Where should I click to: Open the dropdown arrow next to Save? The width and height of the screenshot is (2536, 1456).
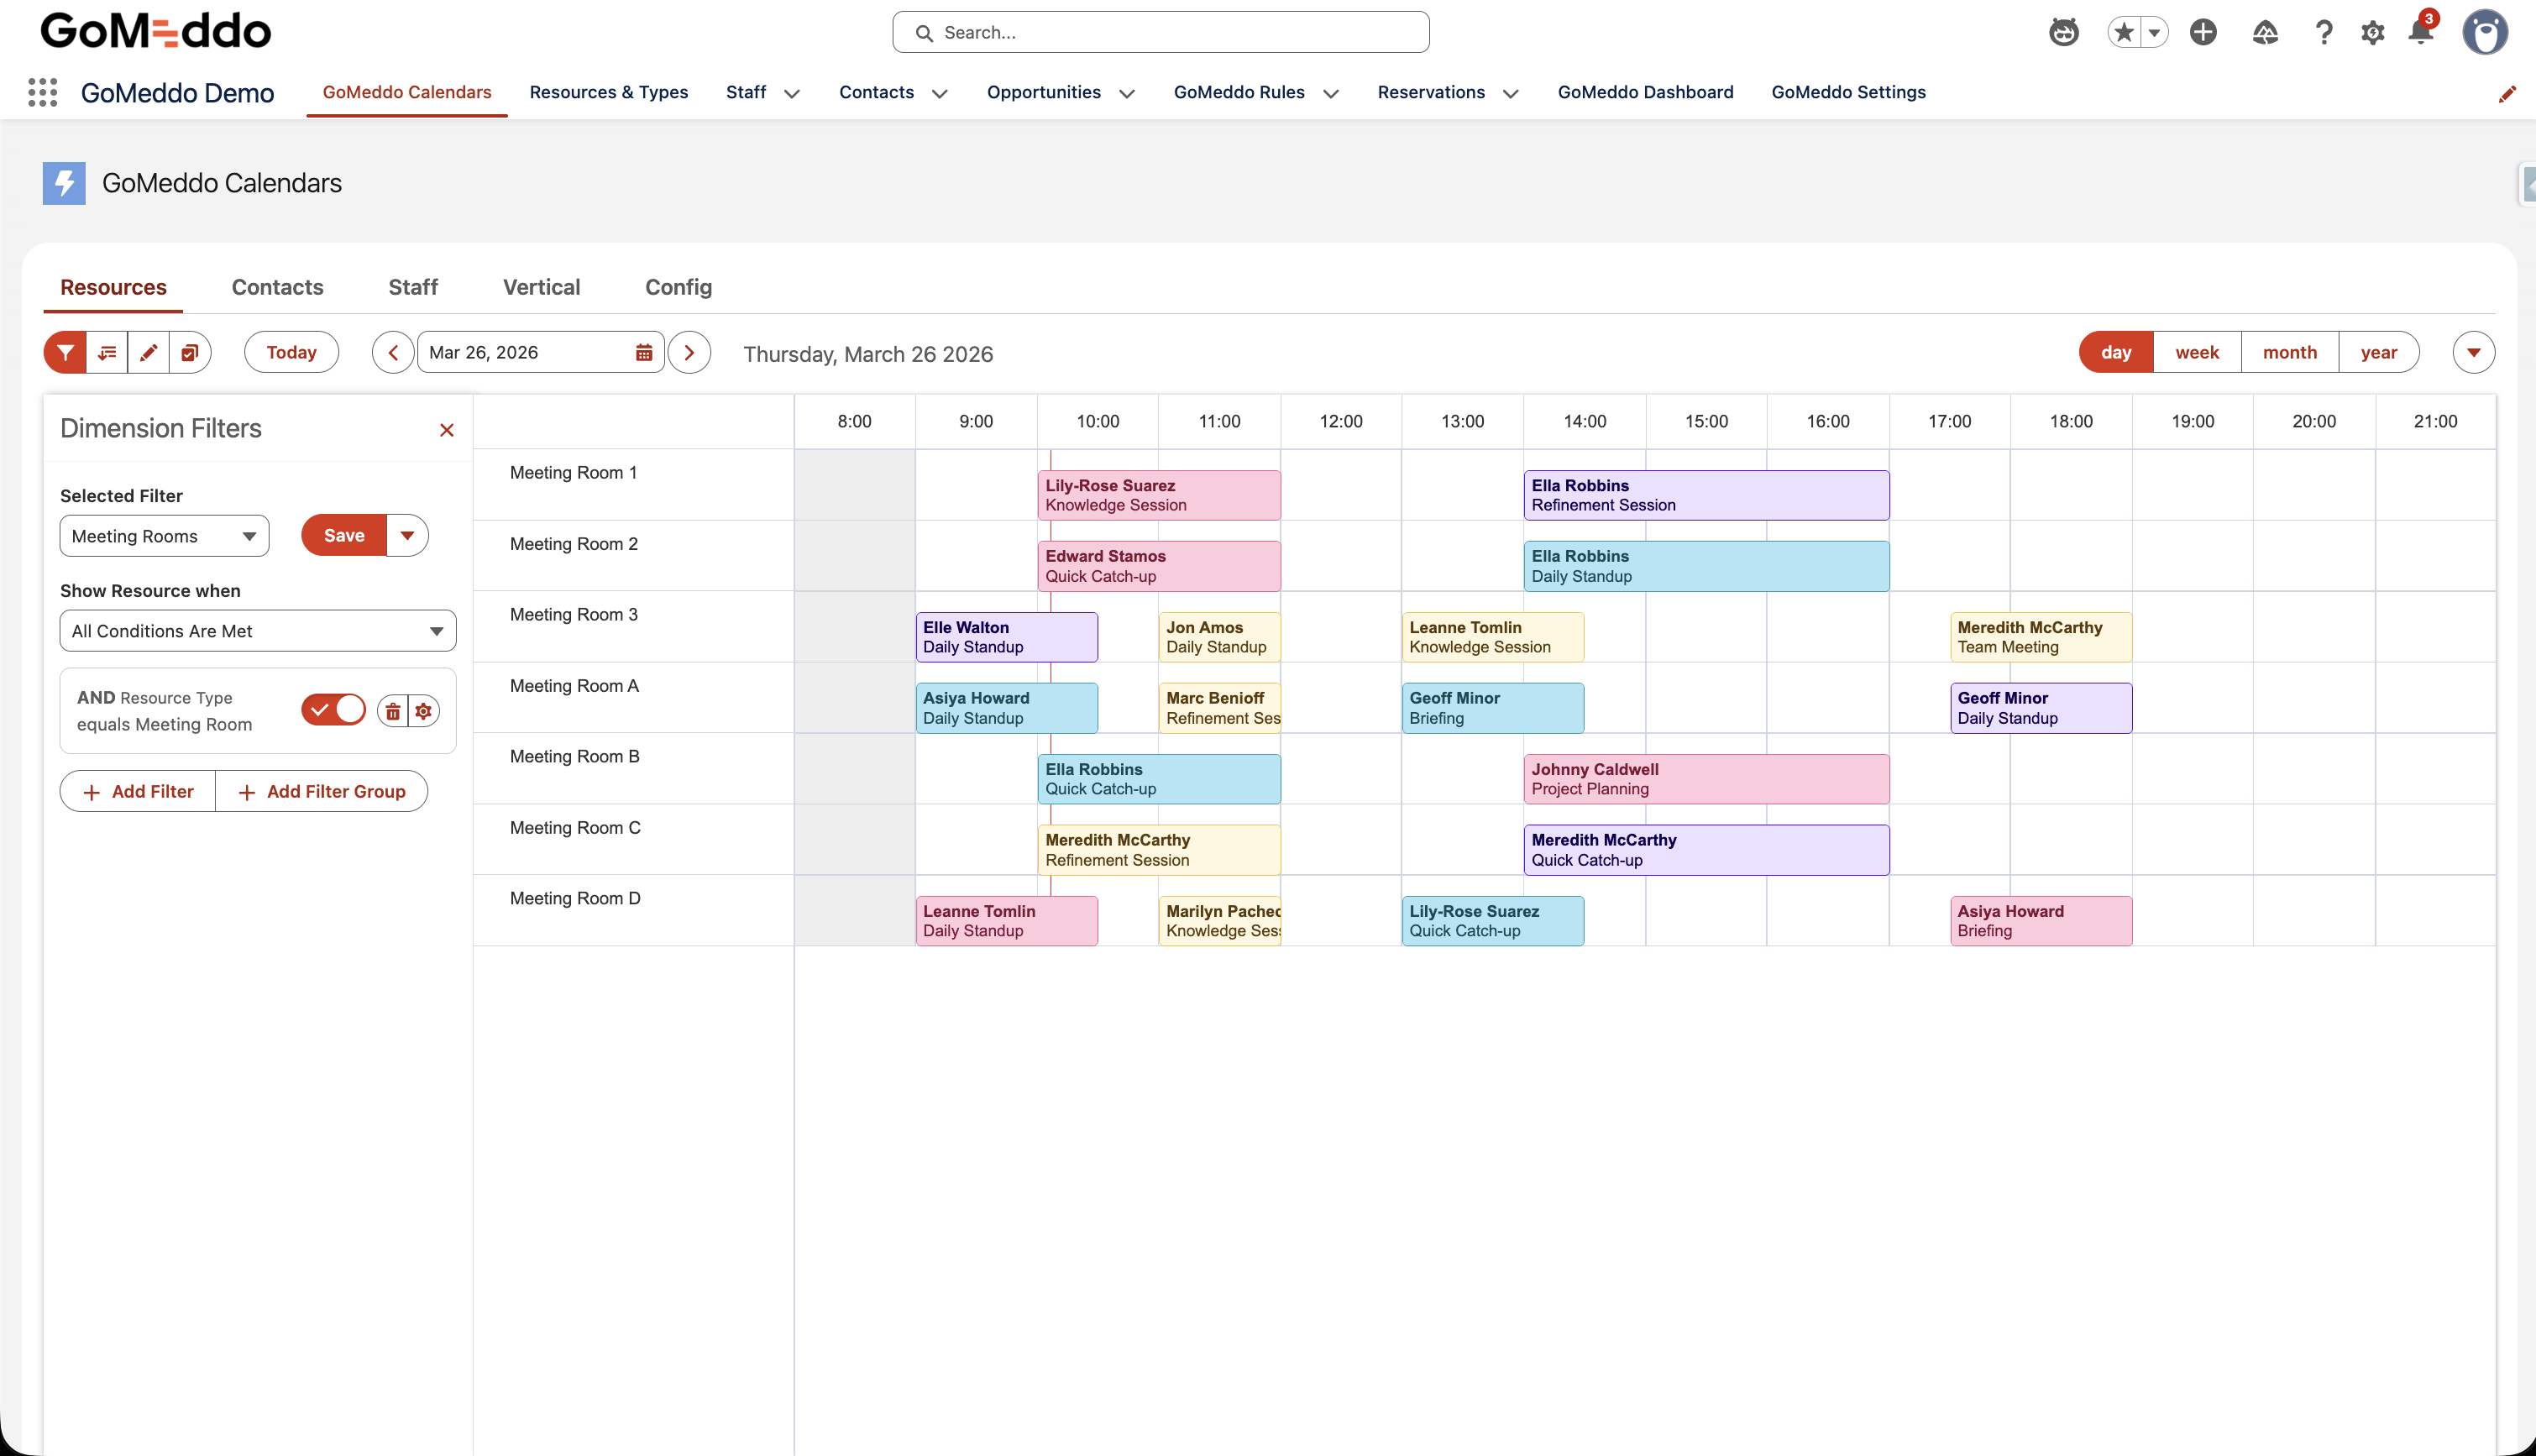coord(407,535)
